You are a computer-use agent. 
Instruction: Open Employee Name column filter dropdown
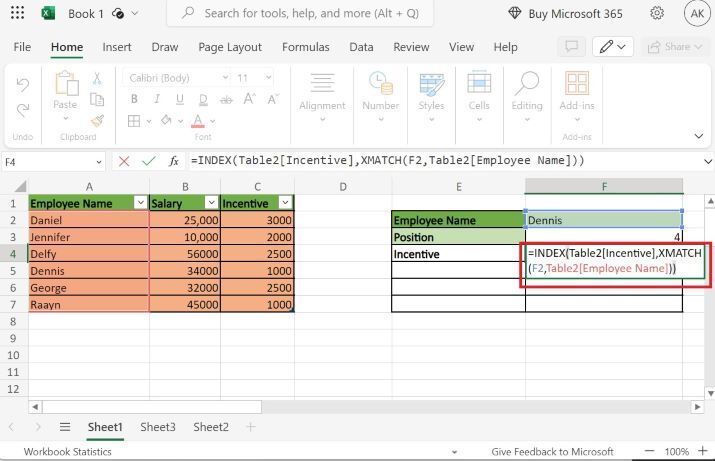click(x=138, y=203)
